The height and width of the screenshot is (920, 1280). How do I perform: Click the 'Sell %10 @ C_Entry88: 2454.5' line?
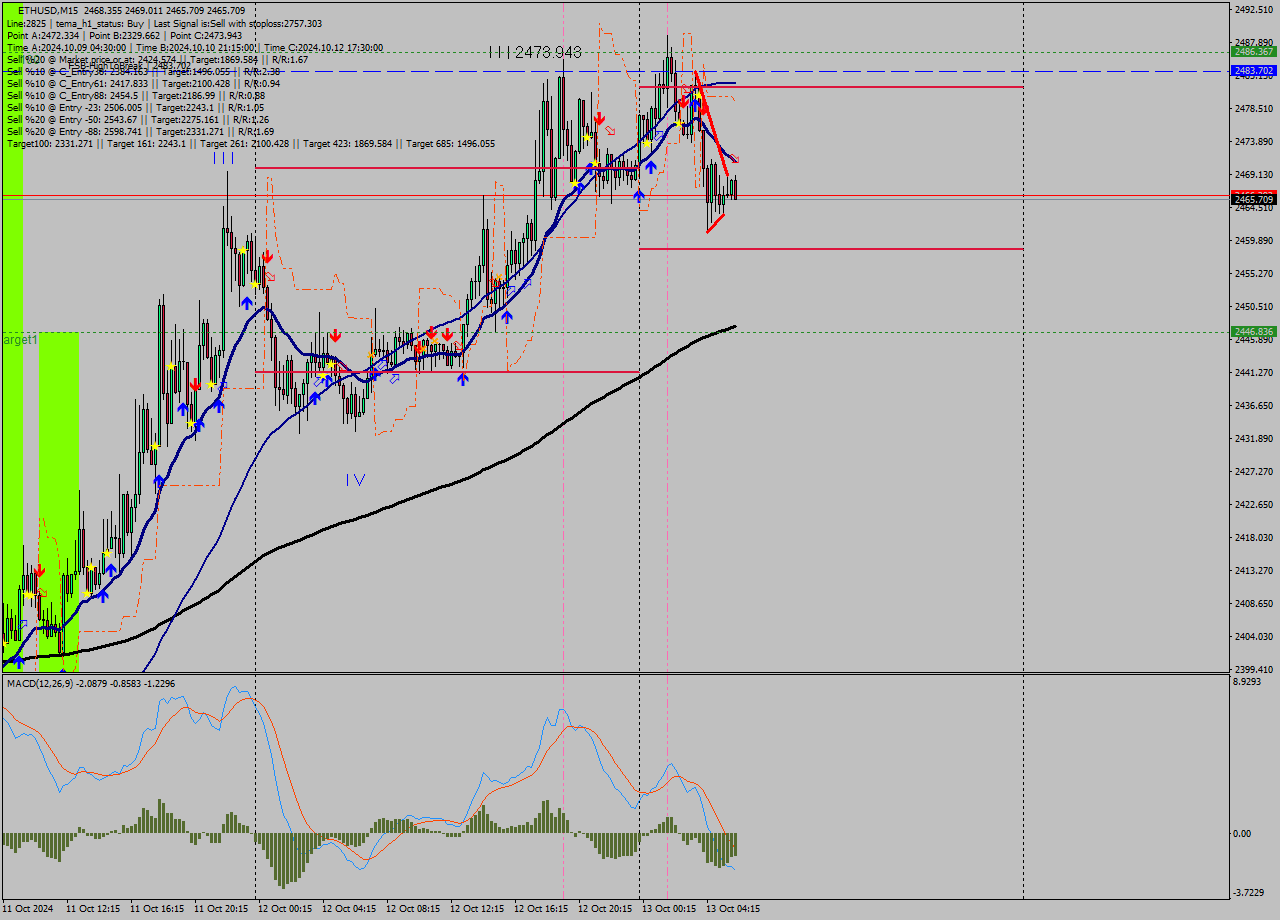pos(135,95)
